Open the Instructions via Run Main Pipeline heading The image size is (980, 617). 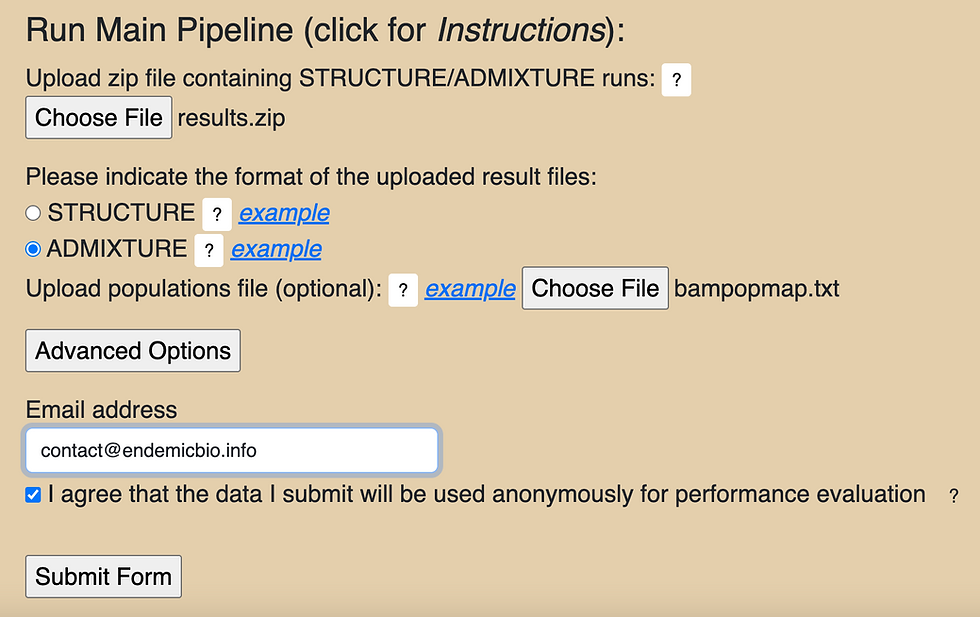click(324, 31)
